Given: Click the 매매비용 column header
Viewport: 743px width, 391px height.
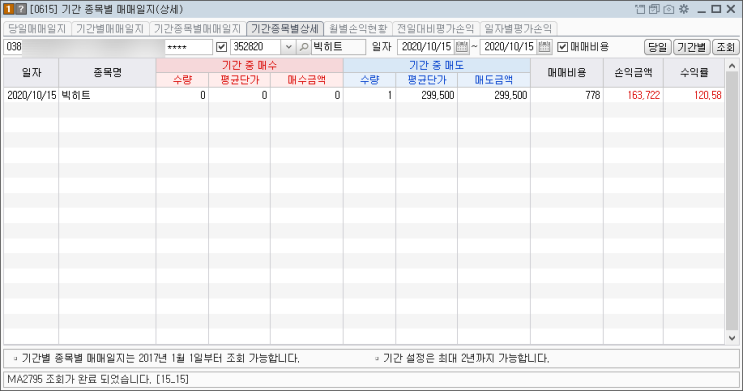Looking at the screenshot, I should [567, 73].
